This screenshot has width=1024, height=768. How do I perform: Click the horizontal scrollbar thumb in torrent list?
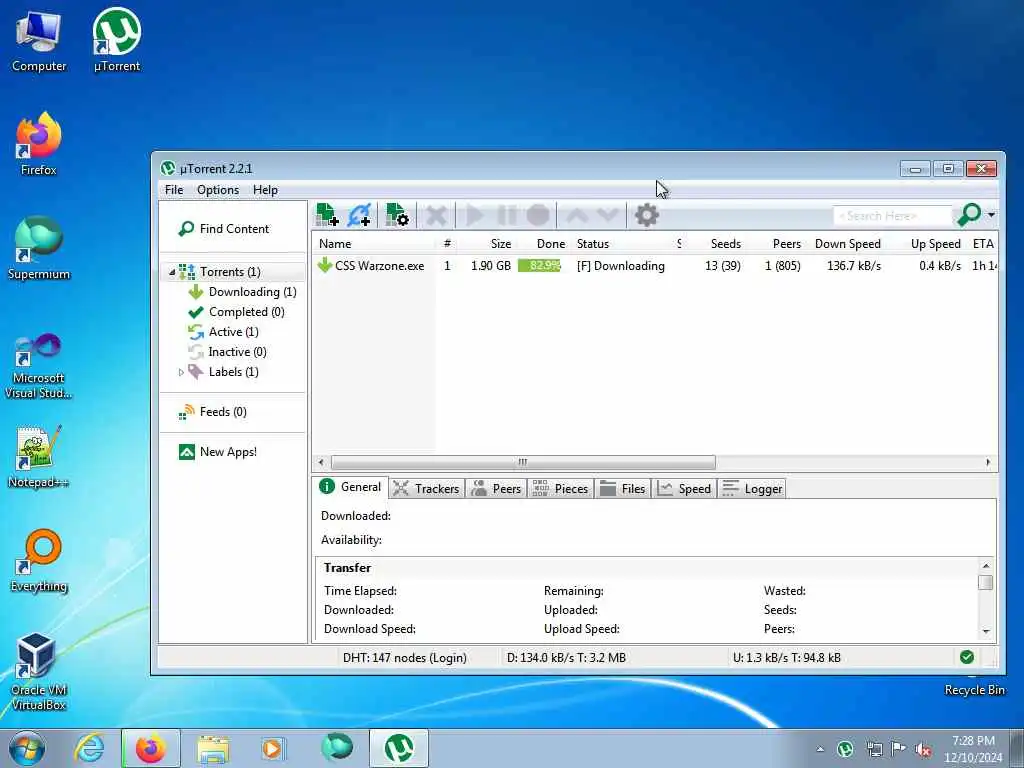[x=523, y=462]
